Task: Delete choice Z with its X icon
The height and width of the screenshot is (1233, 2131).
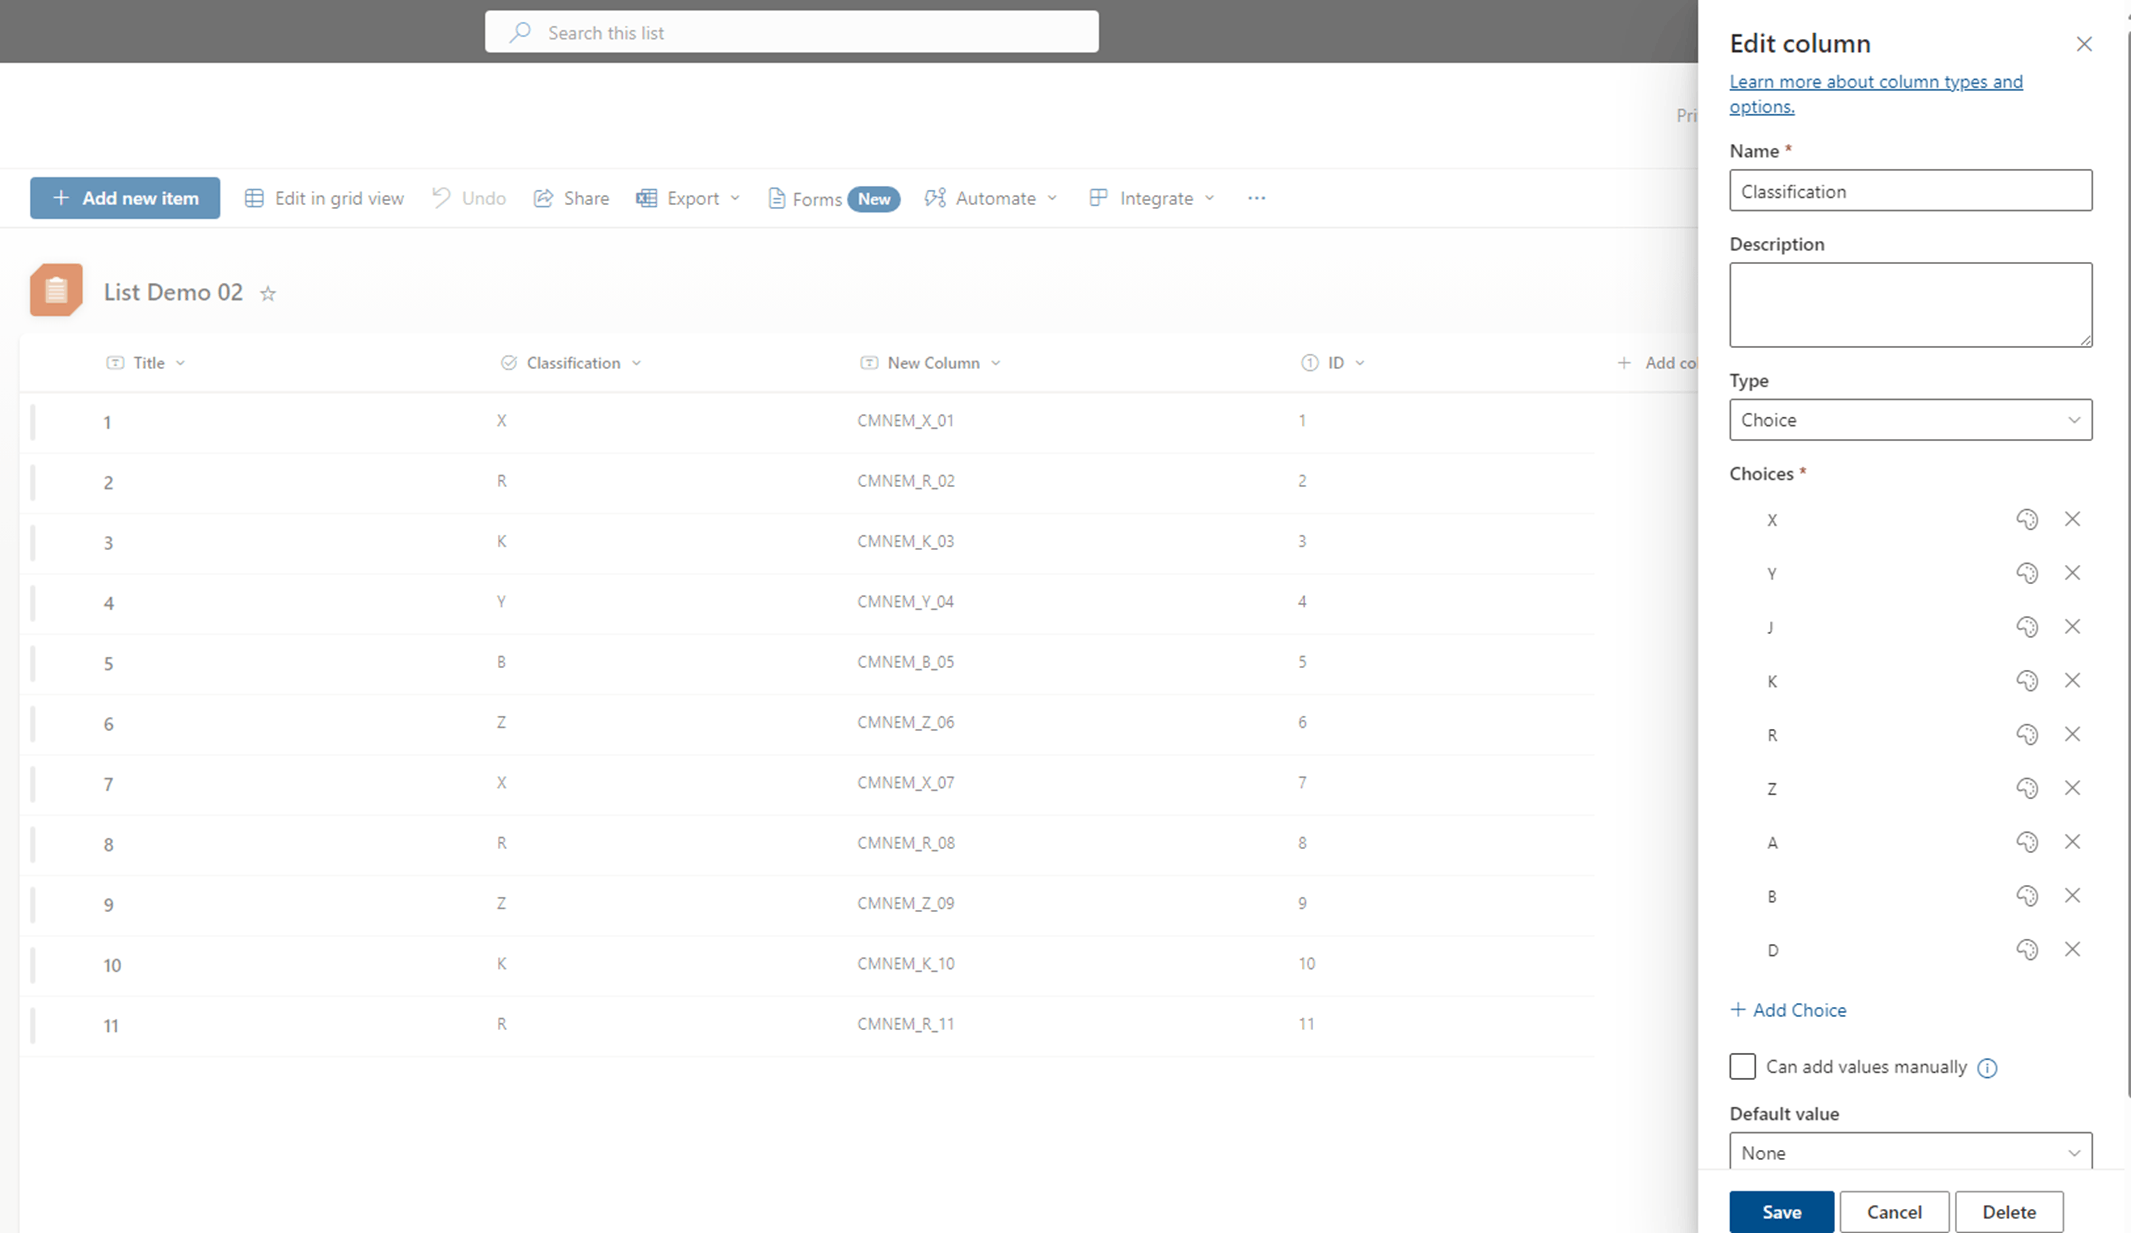Action: (2072, 788)
